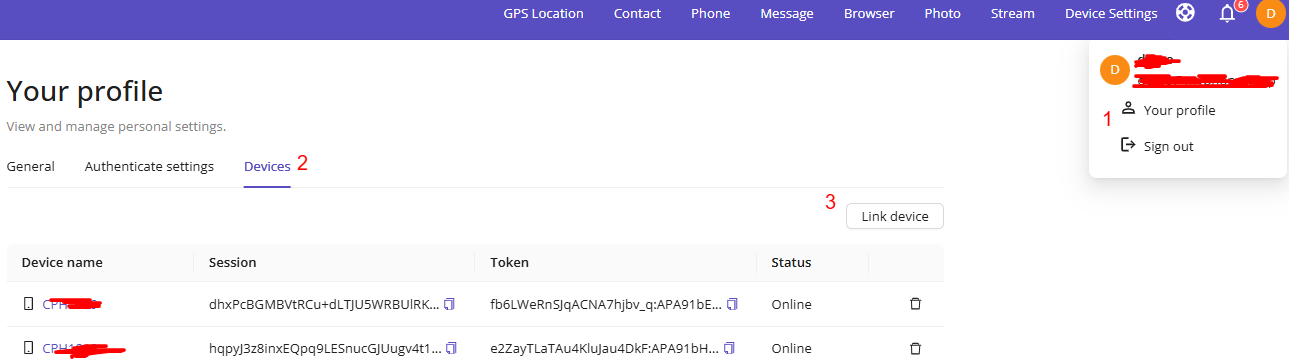Copy the token starting with e2ZayTLaTAu4
Viewport: 1289px width, 363px height.
click(x=727, y=348)
